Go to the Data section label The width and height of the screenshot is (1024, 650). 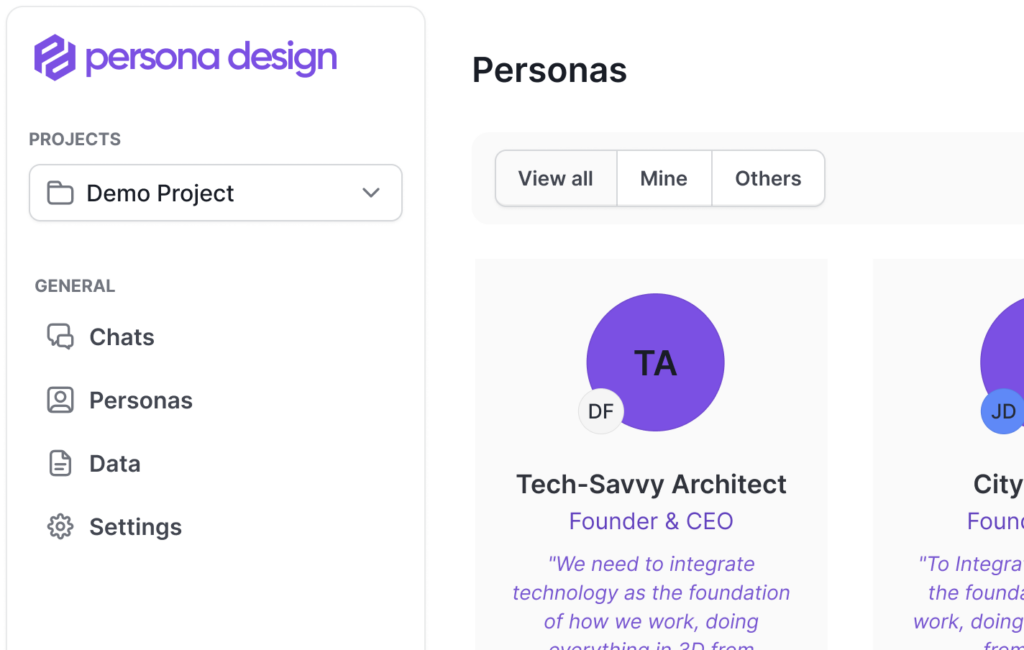(115, 464)
